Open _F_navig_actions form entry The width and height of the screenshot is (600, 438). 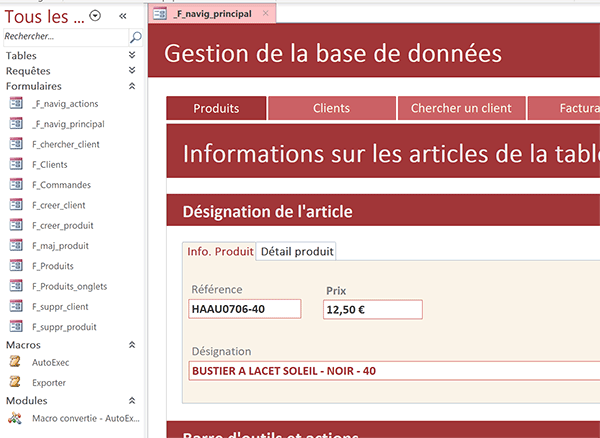[x=65, y=104]
